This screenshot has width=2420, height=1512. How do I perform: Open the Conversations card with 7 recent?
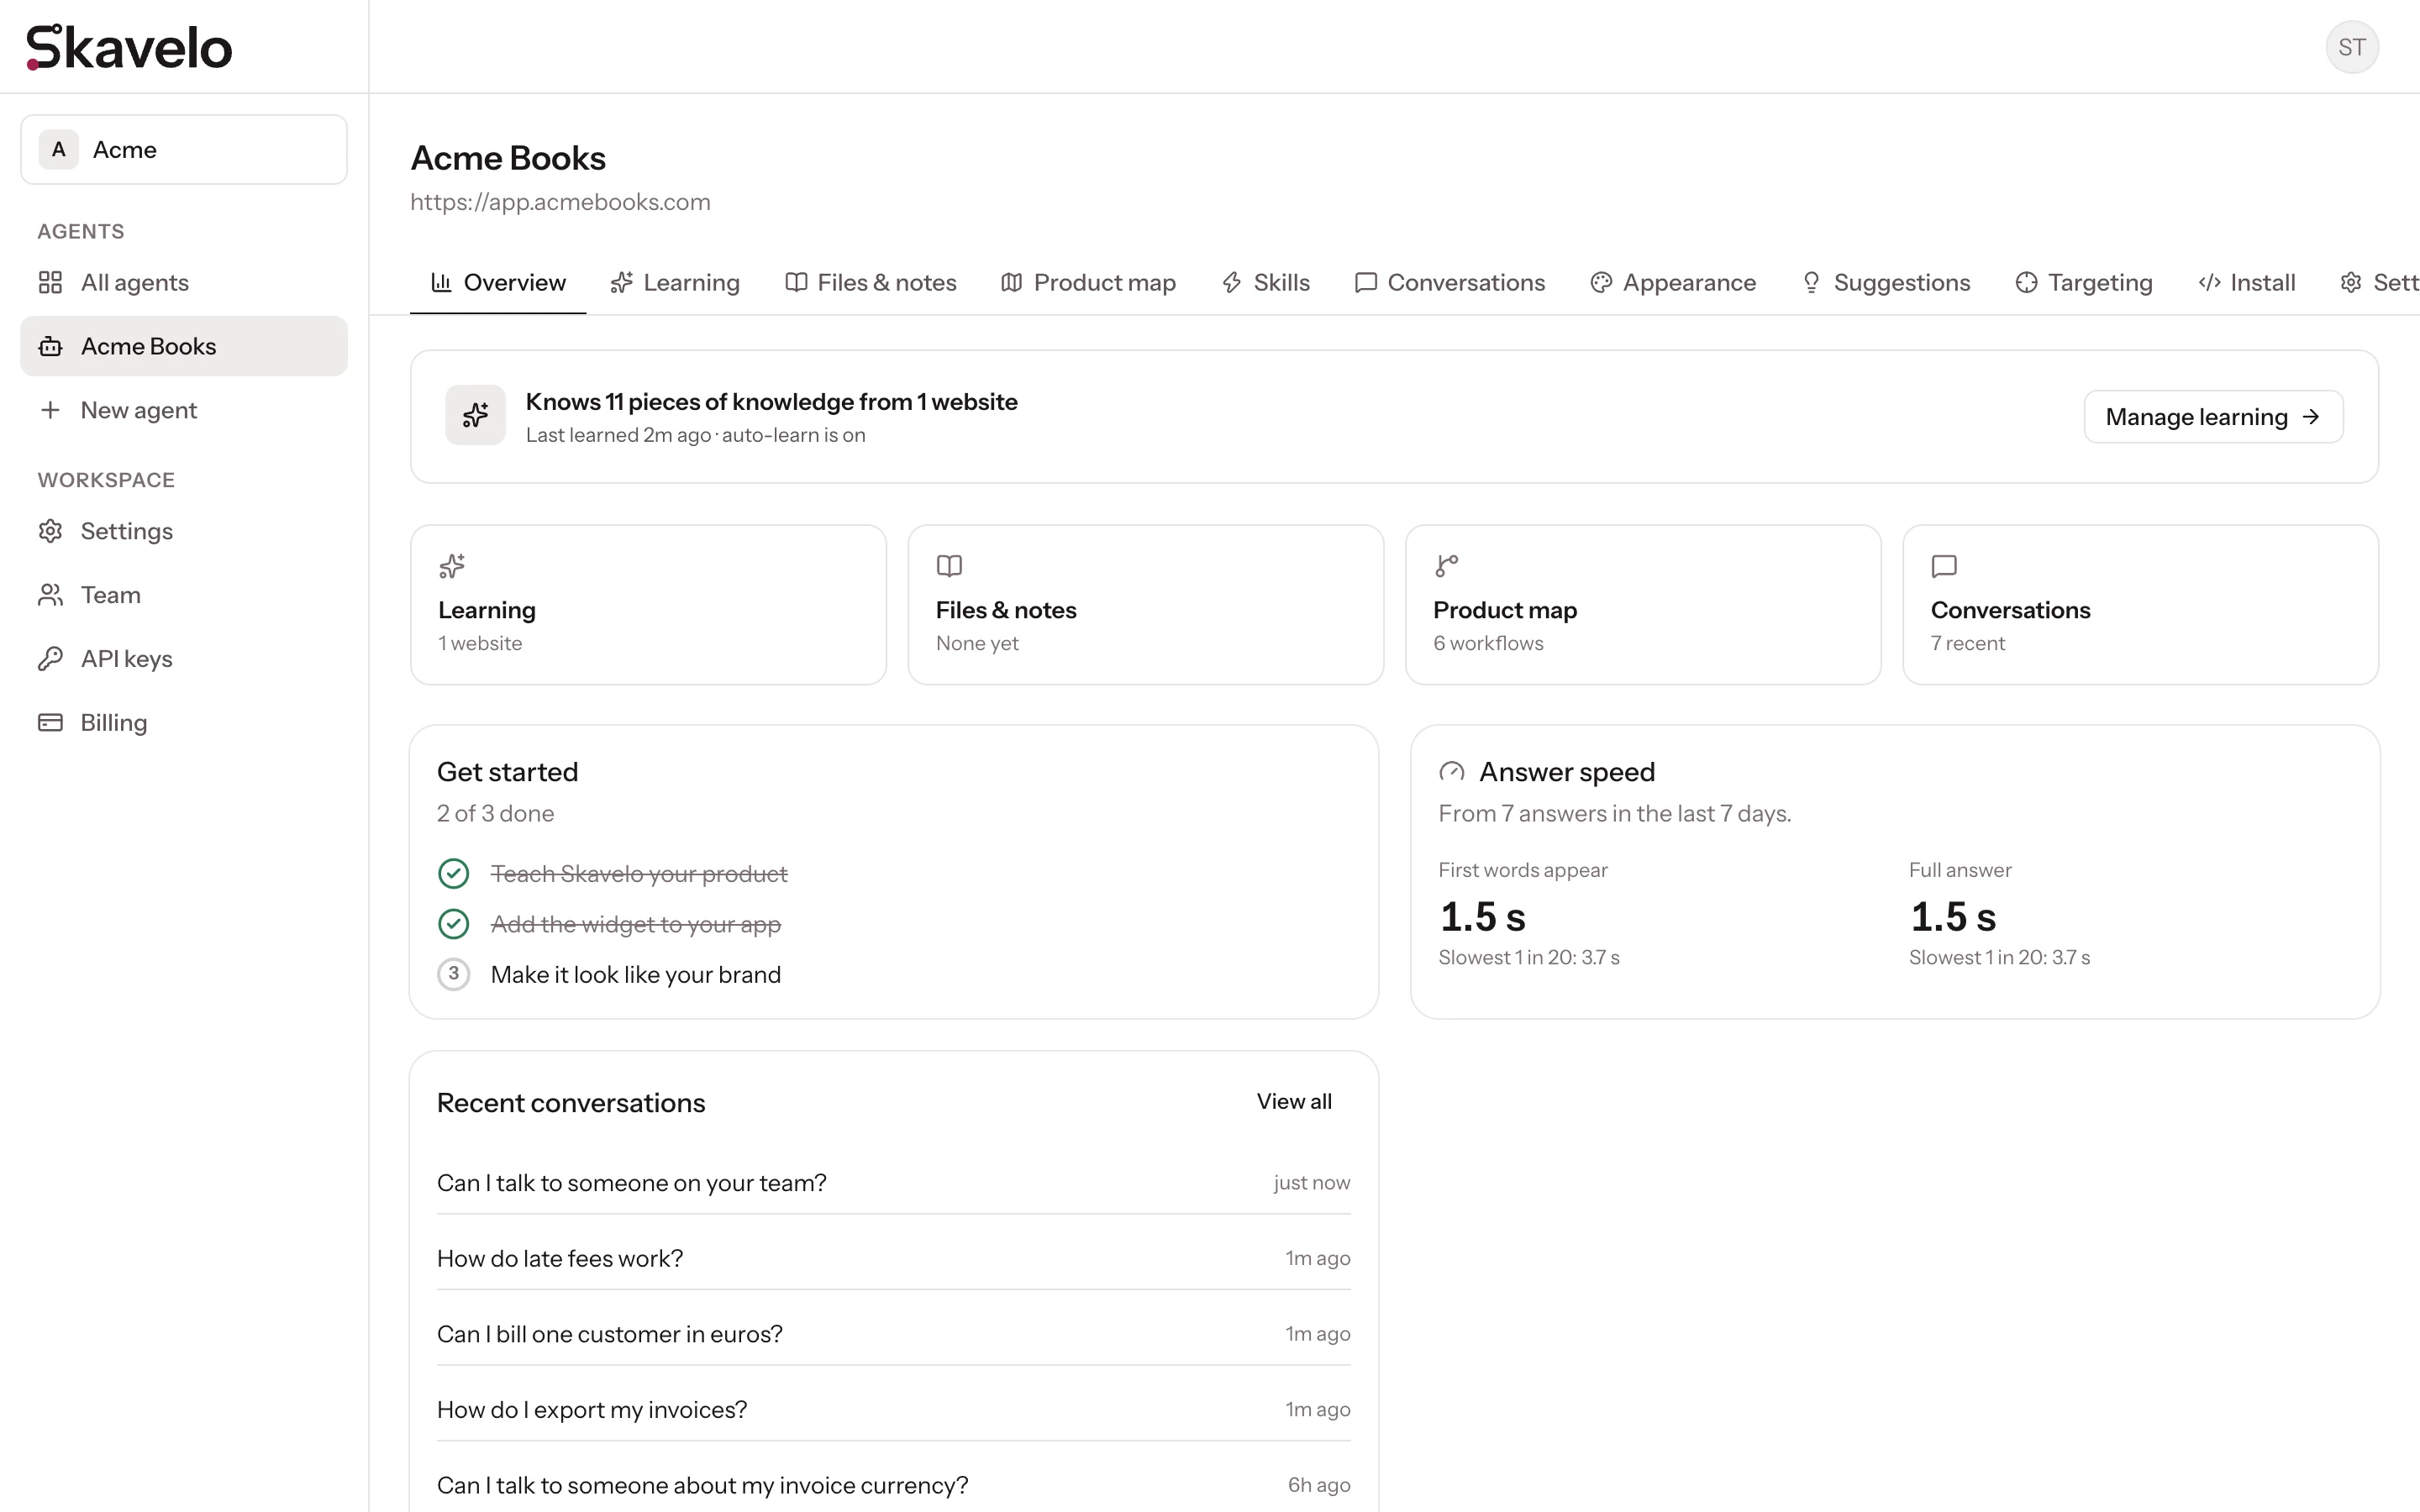[2140, 605]
